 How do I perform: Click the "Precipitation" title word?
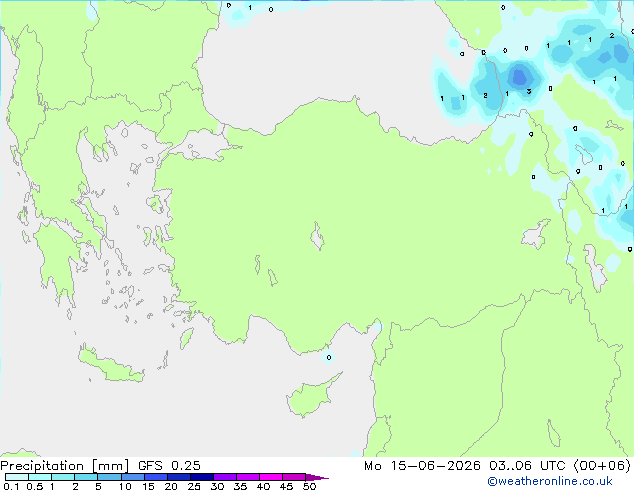(42, 466)
